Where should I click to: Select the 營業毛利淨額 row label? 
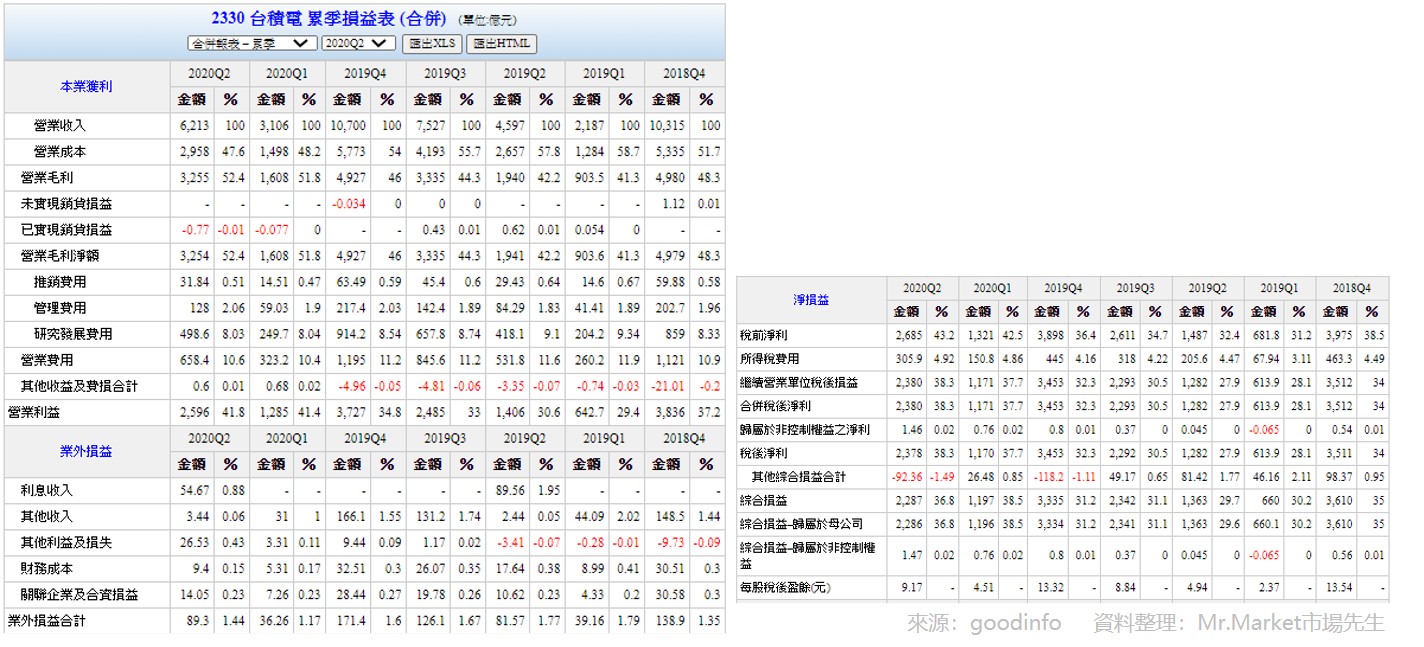click(60, 256)
